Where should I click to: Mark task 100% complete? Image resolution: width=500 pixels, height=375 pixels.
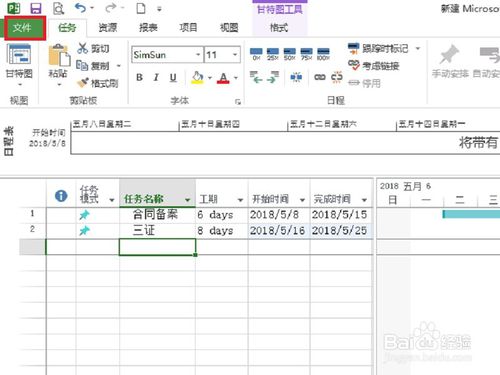tap(323, 54)
